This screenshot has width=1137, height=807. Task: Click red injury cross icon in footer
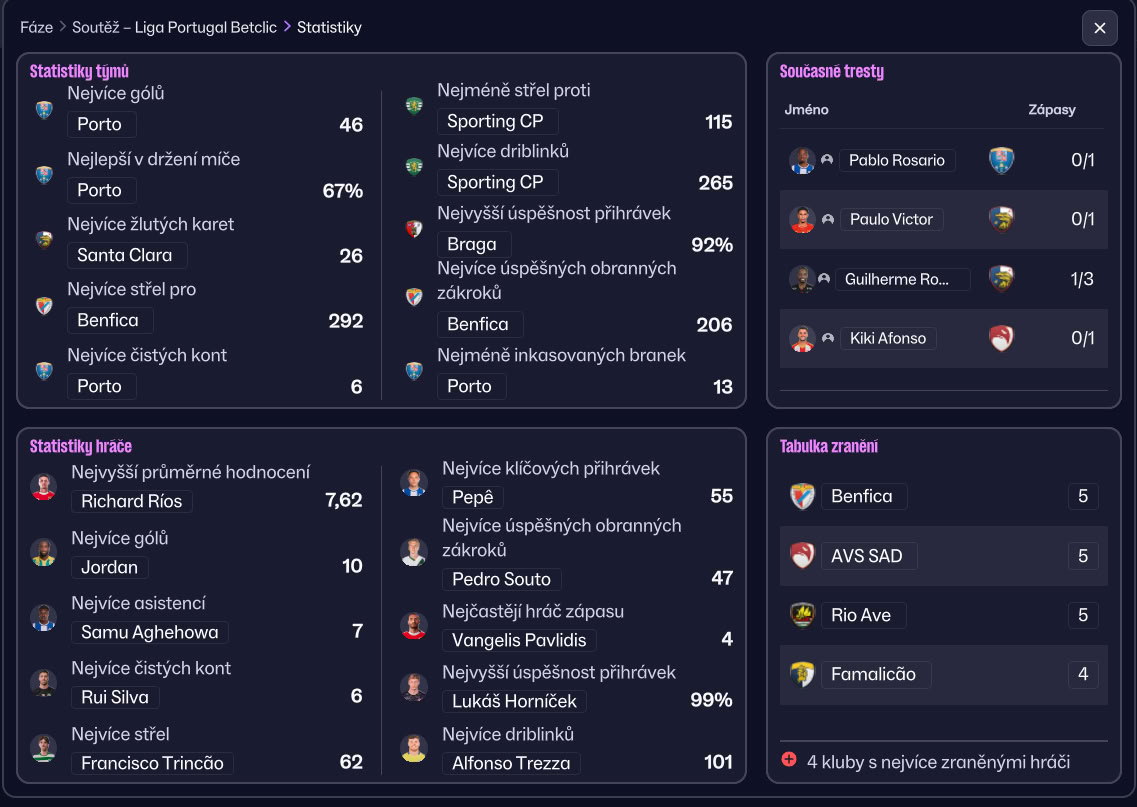pos(789,759)
